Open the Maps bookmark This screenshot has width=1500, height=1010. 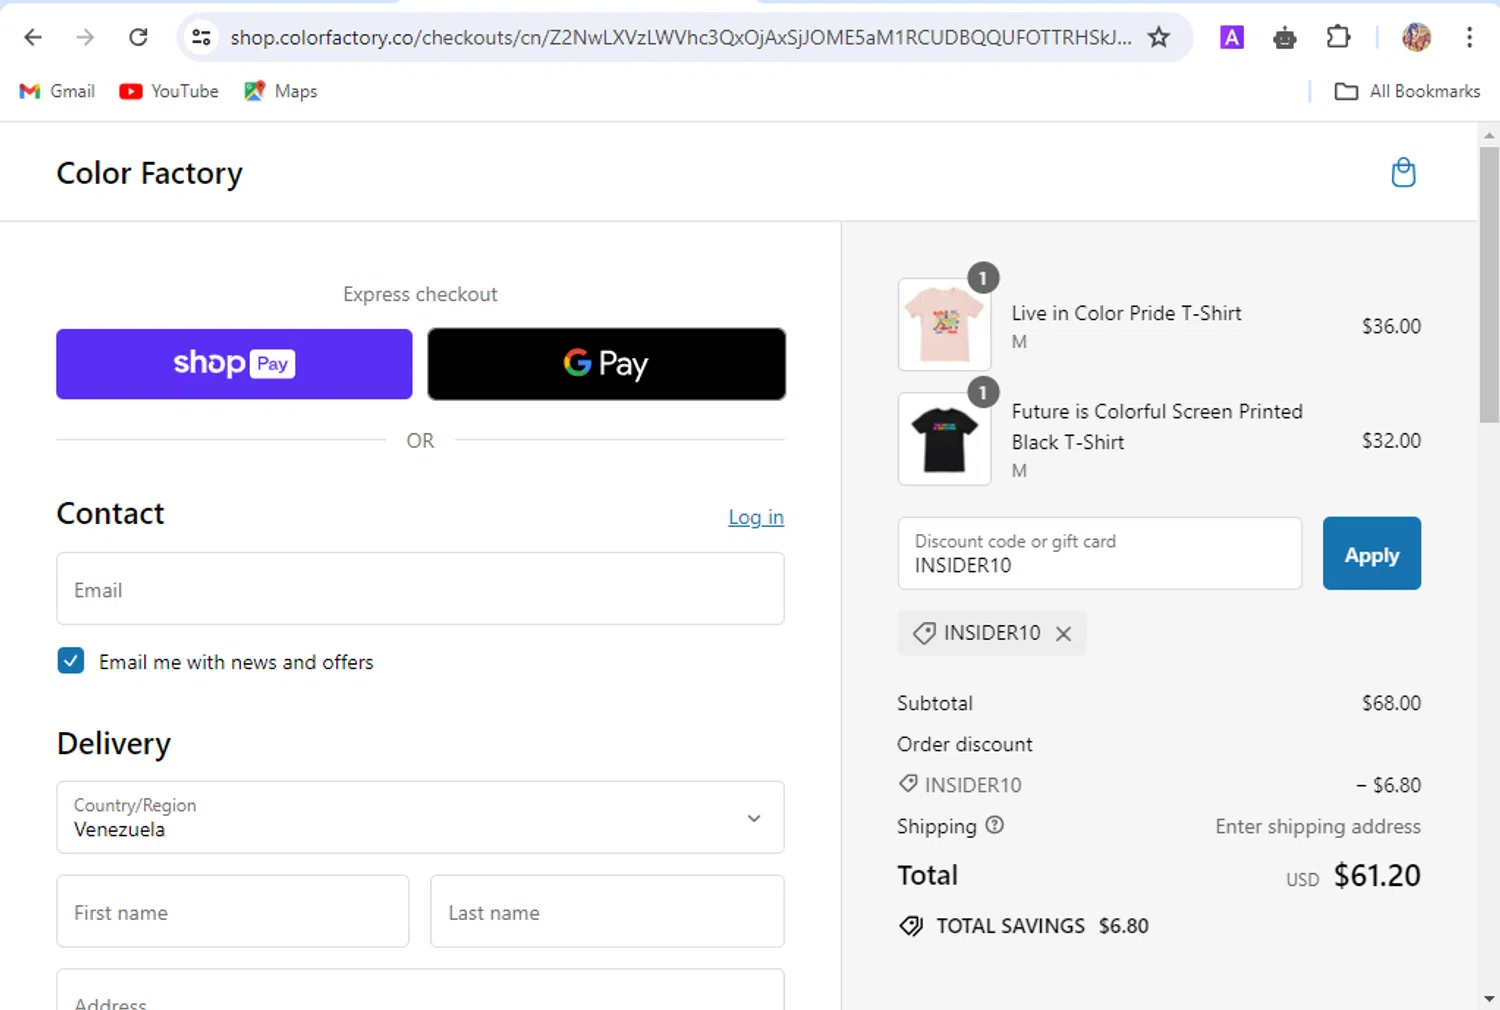(x=281, y=91)
